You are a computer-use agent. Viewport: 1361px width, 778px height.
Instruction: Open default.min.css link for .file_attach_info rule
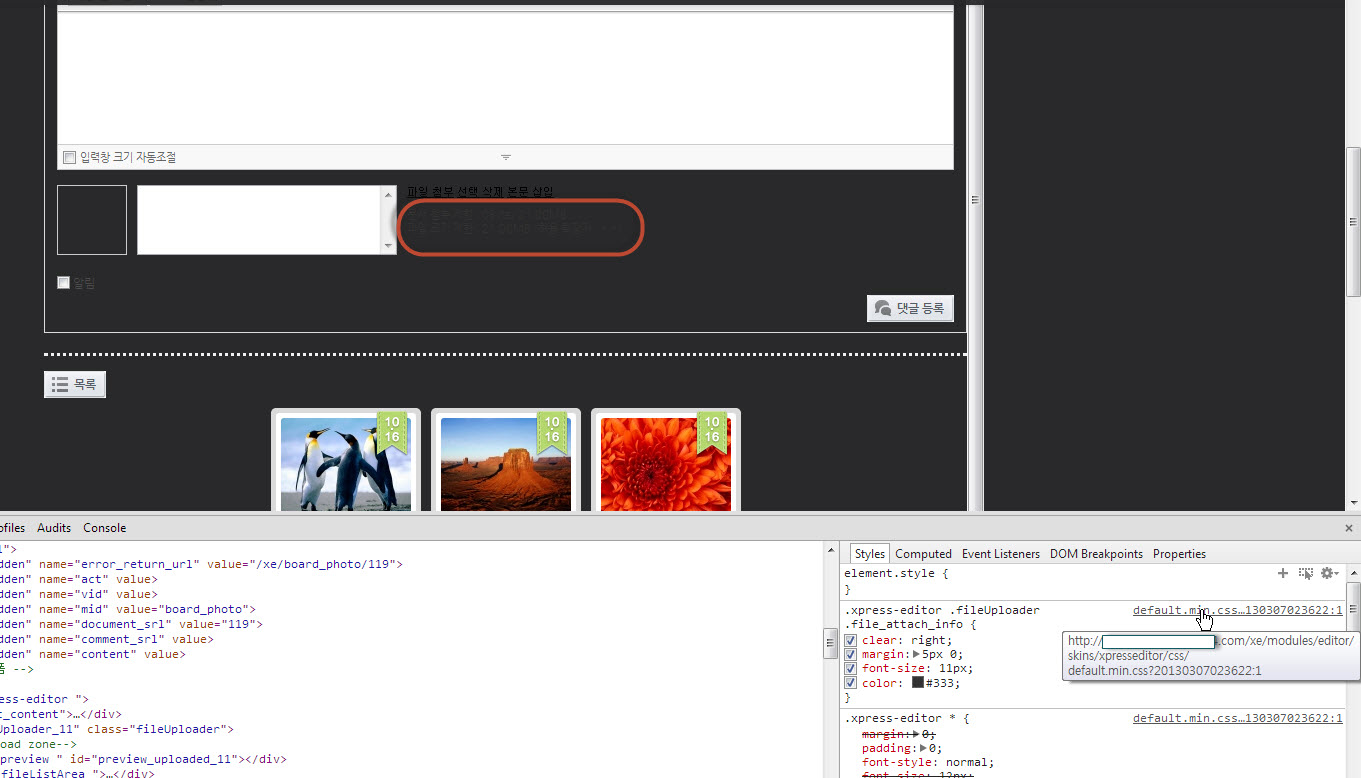click(1237, 610)
